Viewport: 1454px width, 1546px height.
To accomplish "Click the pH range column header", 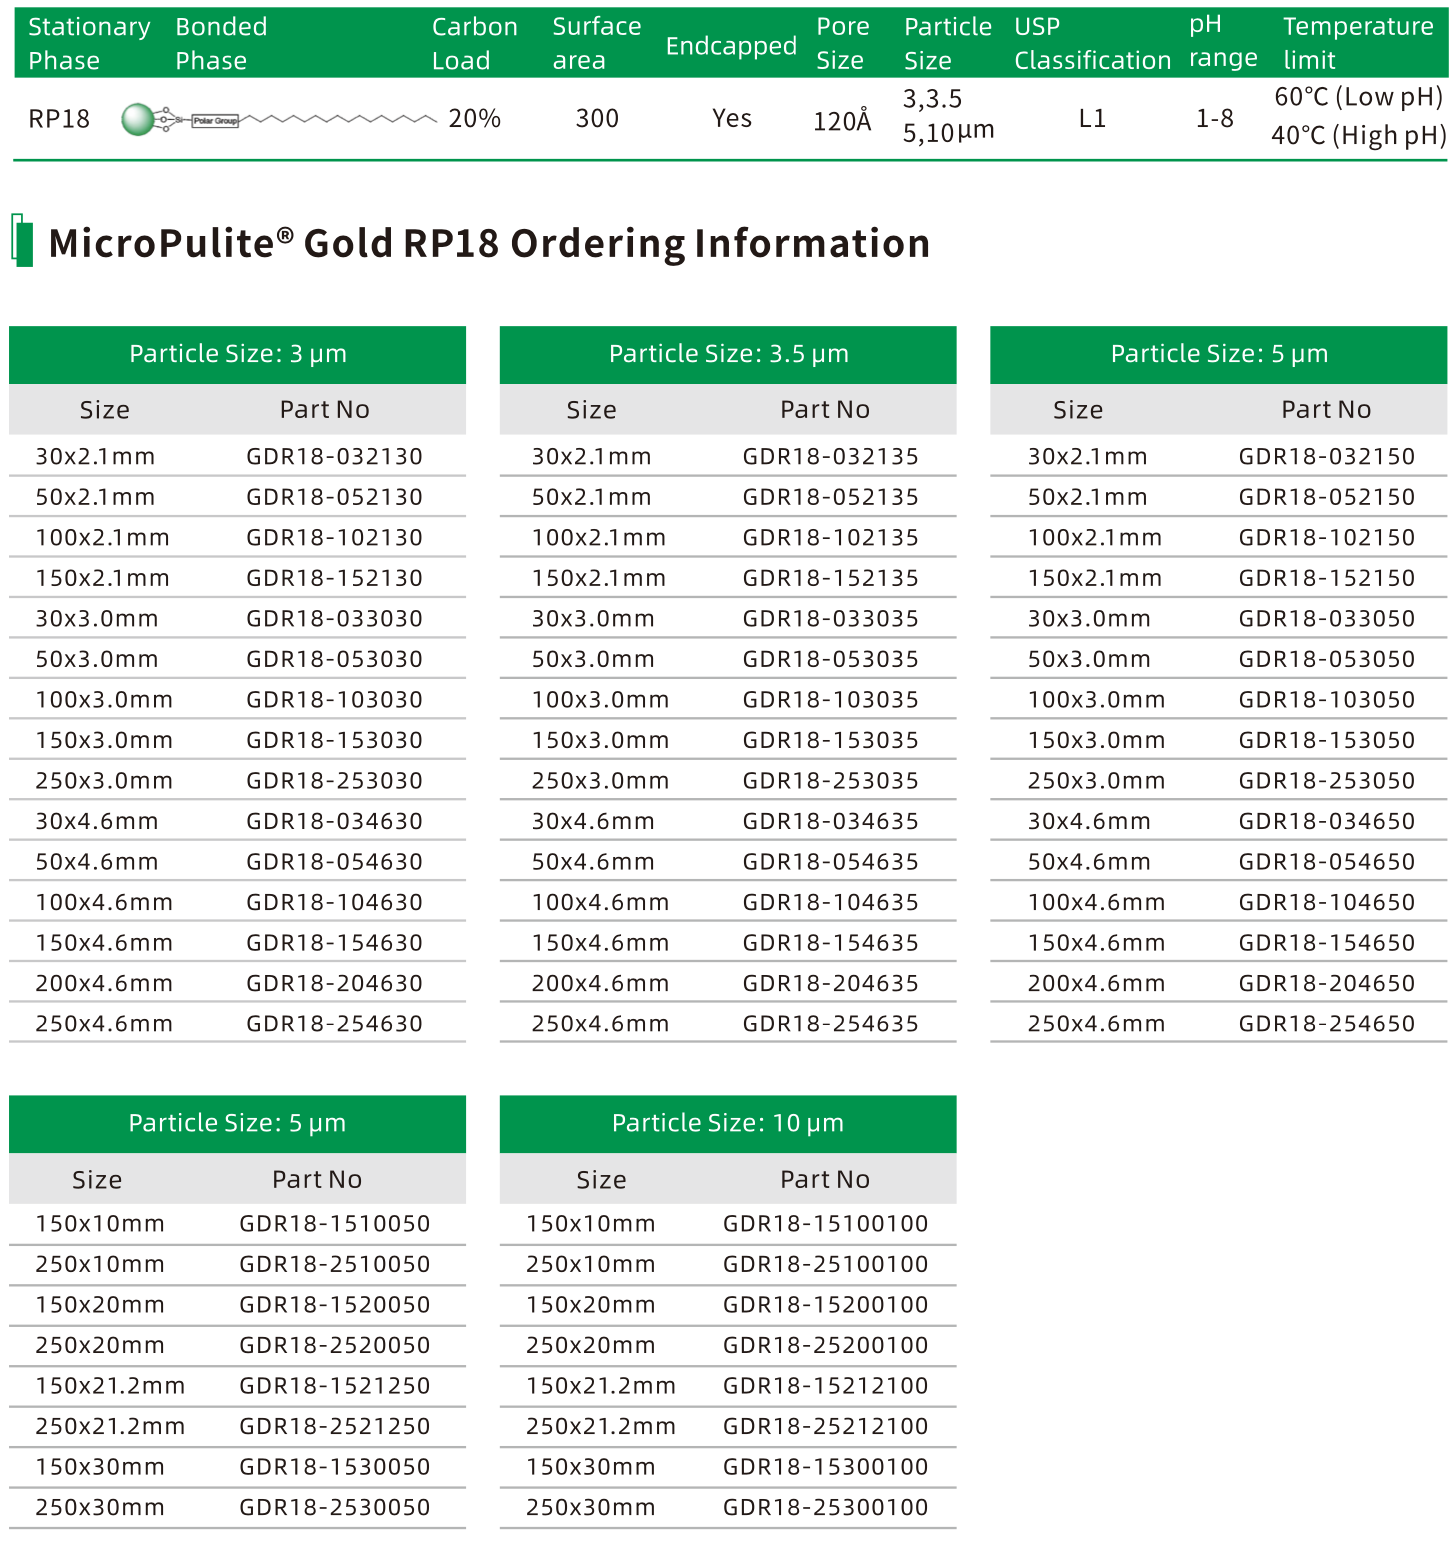I will (1223, 41).
